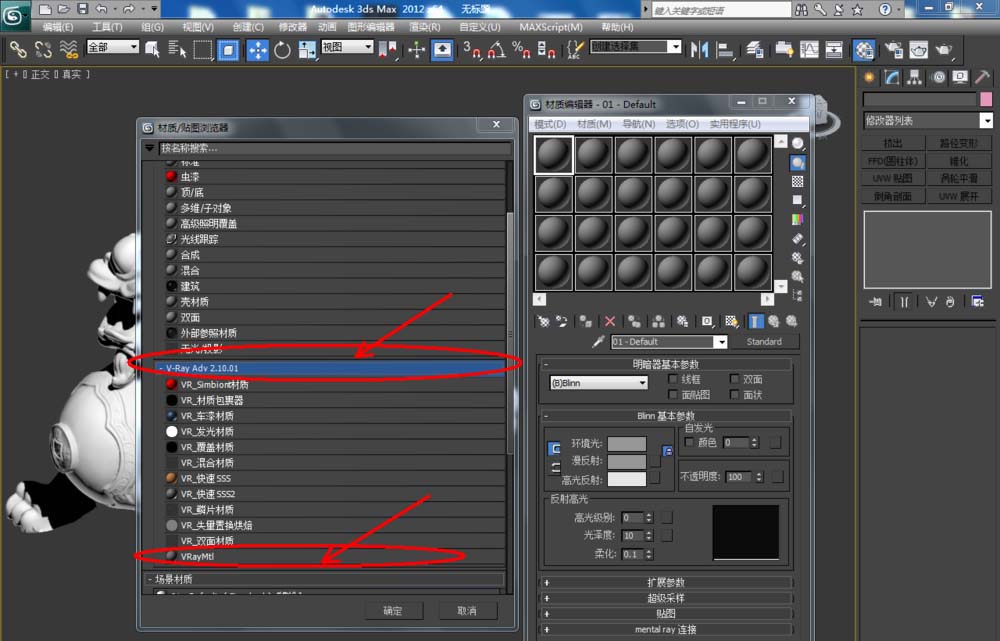Click red X reset material icon
Viewport: 1000px width, 641px height.
tap(610, 321)
